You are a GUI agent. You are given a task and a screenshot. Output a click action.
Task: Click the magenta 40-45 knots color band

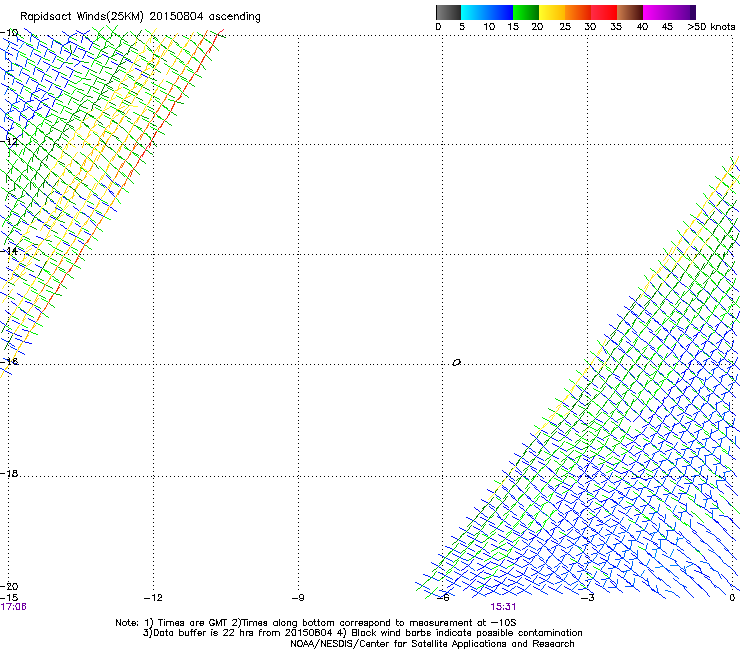click(x=656, y=12)
